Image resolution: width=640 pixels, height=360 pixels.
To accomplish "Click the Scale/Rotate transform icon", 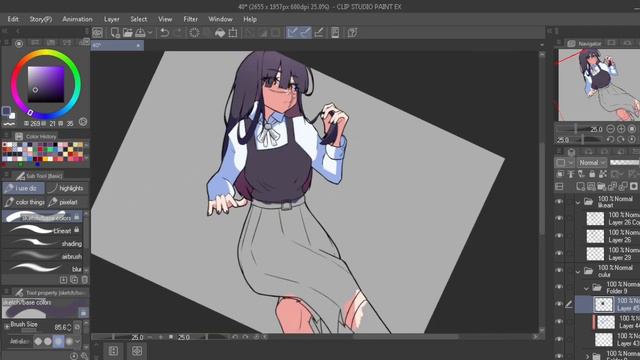I will click(233, 33).
